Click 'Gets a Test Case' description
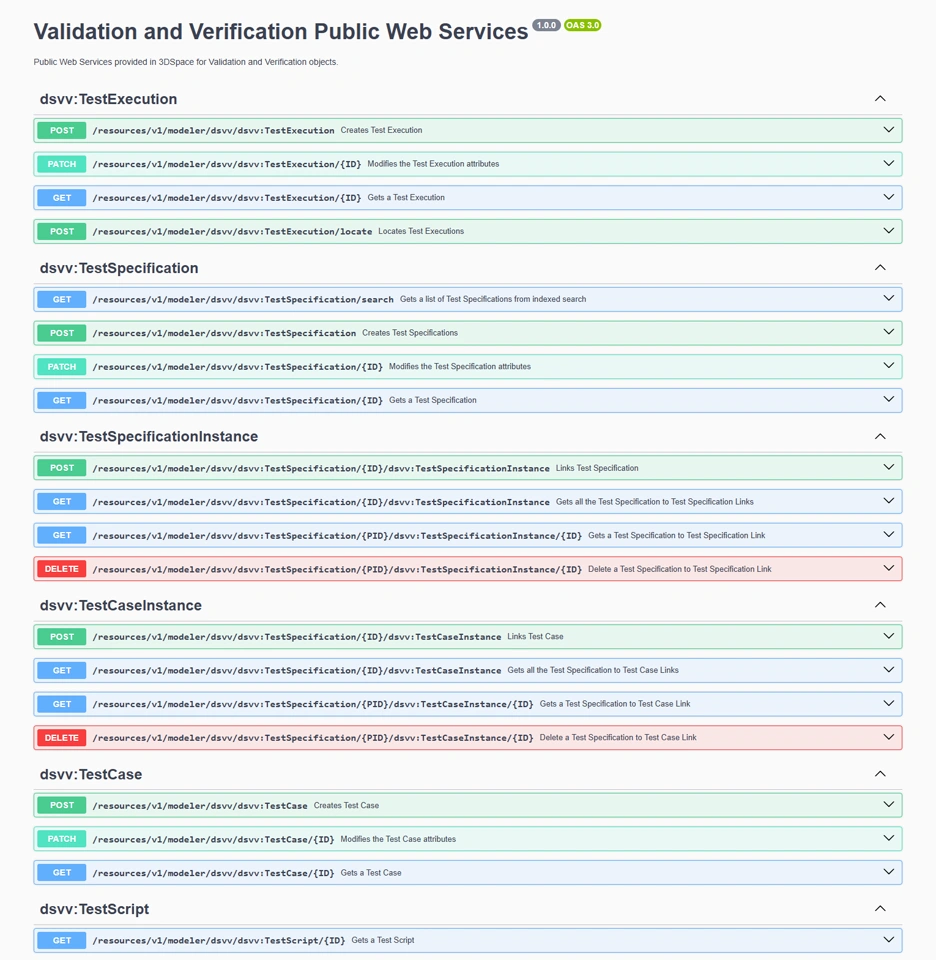This screenshot has height=960, width=936. point(371,872)
